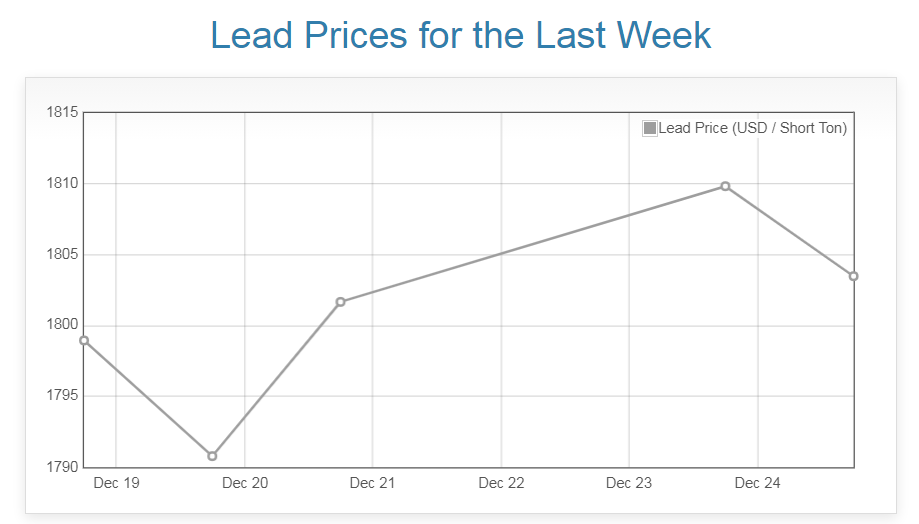Click the final data point of the line
This screenshot has height=524, width=919.
[x=853, y=276]
